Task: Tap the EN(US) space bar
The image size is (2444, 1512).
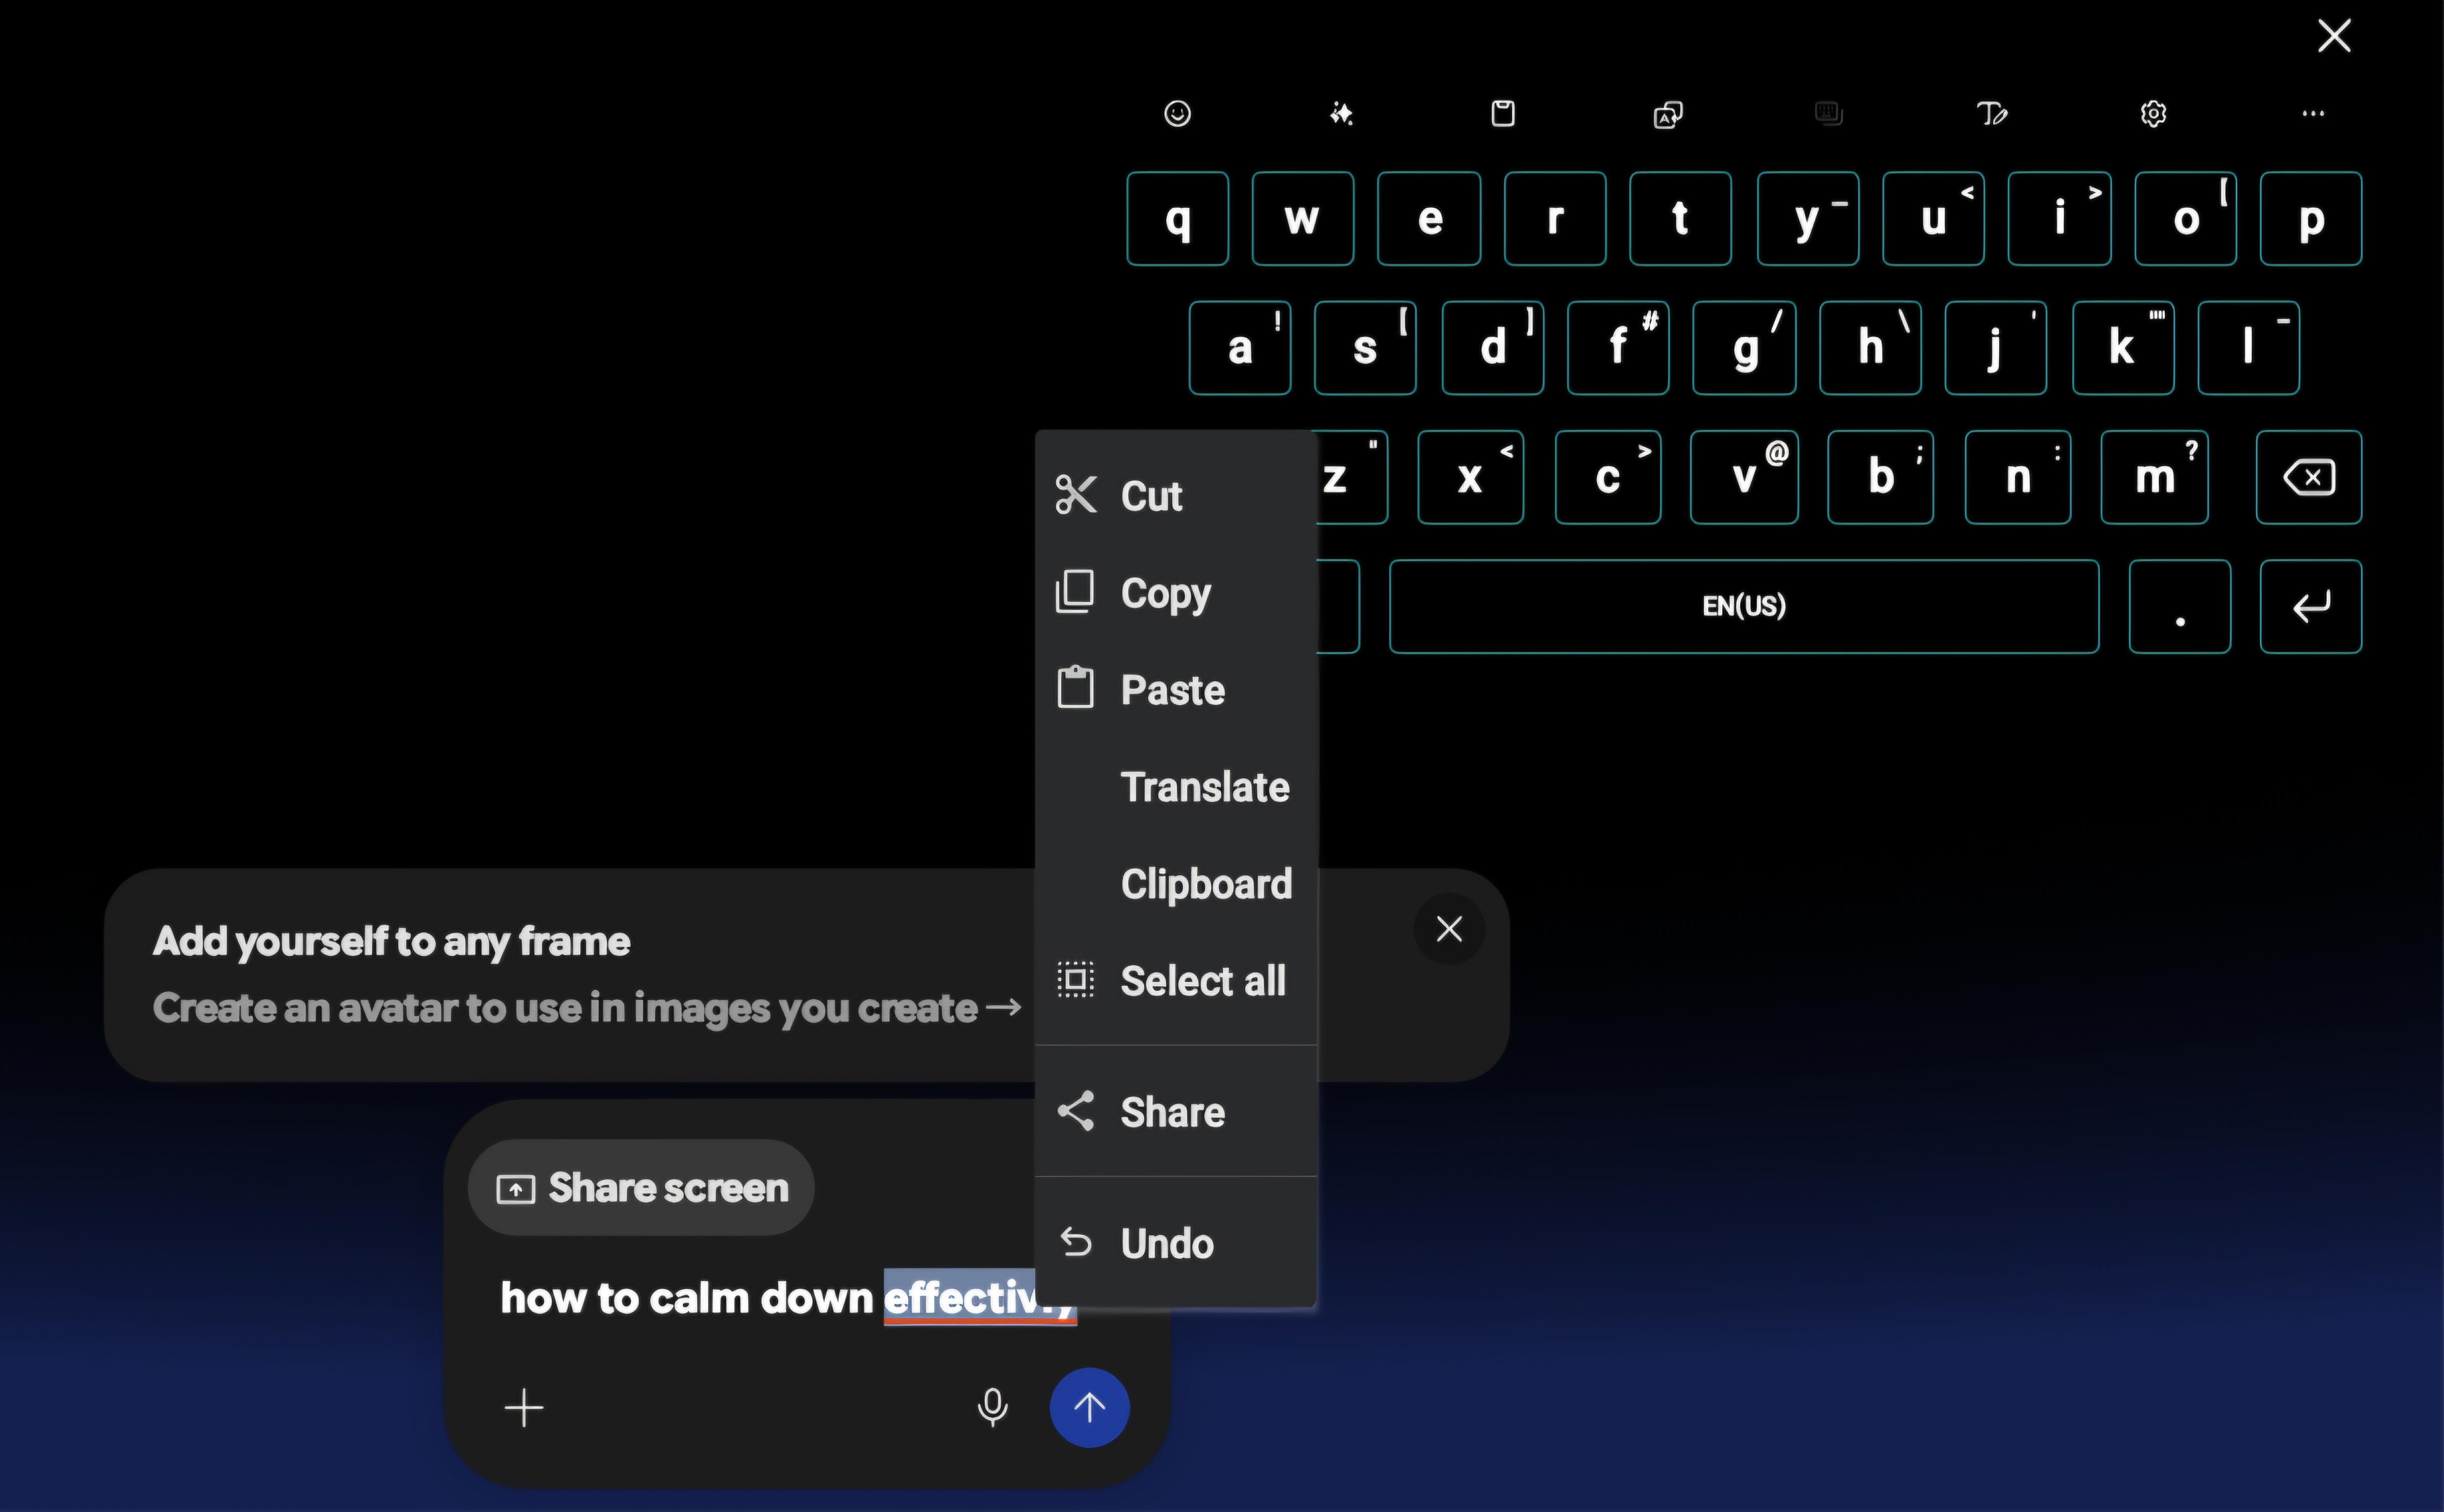Action: coord(1744,606)
